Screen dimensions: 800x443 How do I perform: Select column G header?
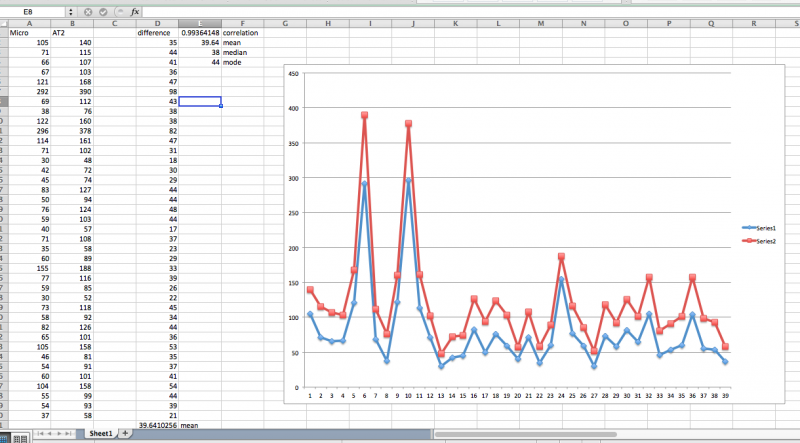[286, 22]
